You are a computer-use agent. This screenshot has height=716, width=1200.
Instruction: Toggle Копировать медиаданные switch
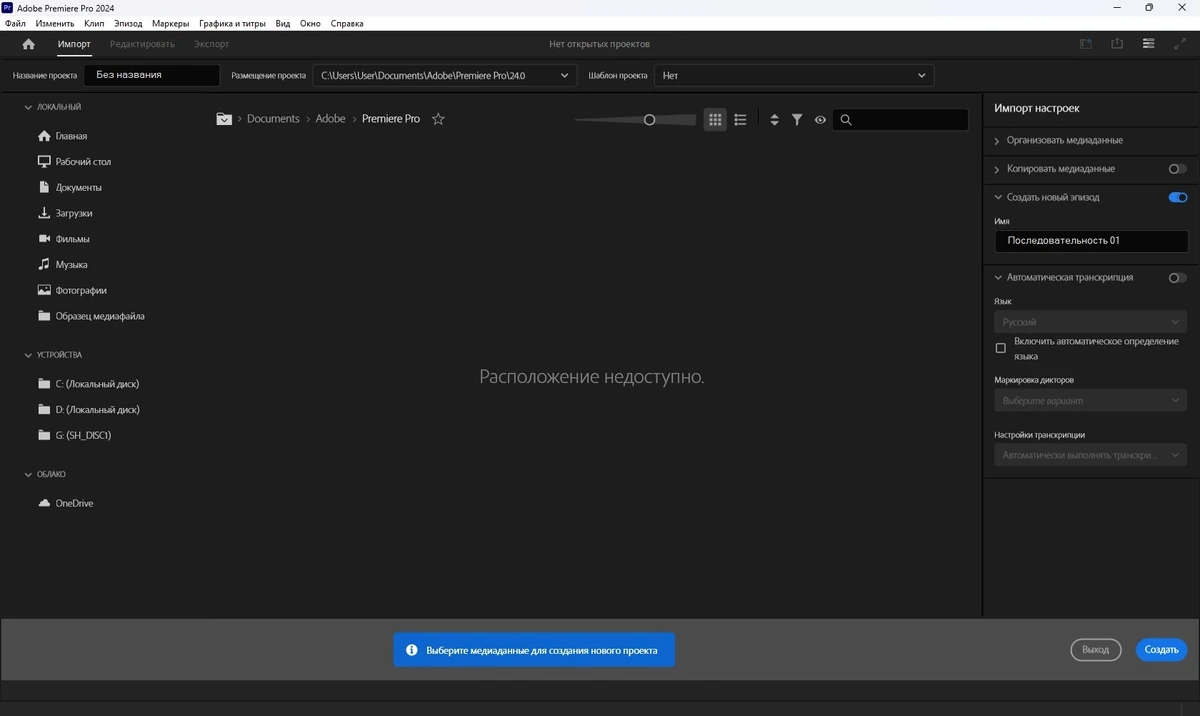click(1178, 169)
